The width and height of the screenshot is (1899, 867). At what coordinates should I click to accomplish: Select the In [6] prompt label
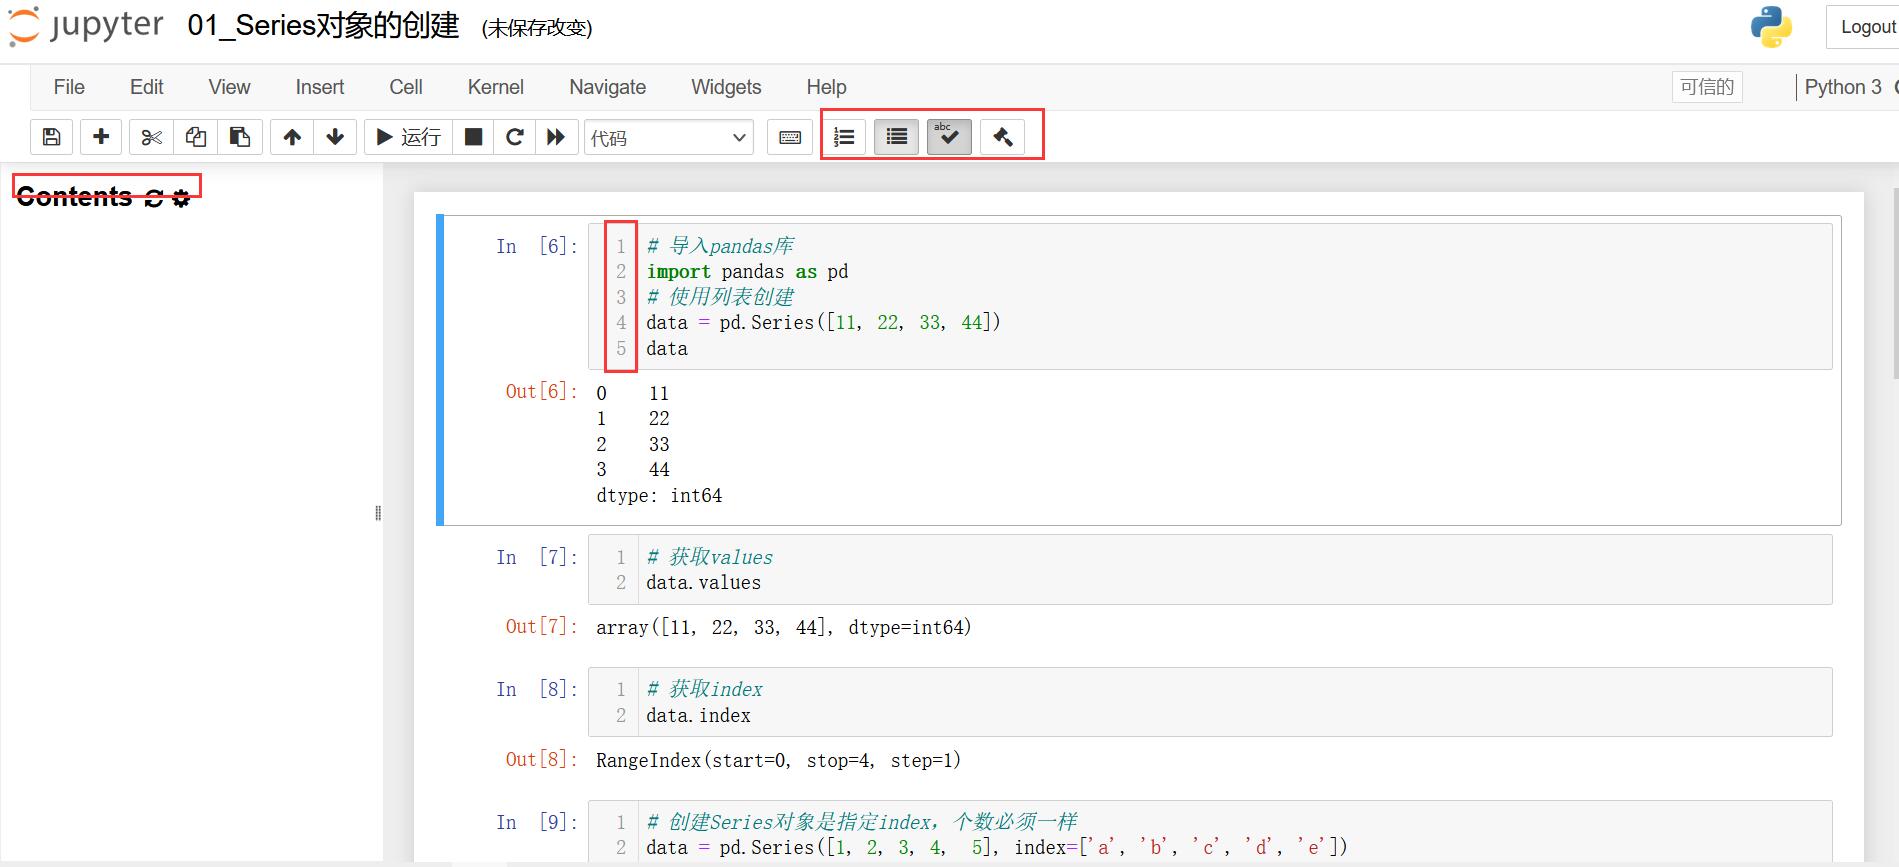537,246
